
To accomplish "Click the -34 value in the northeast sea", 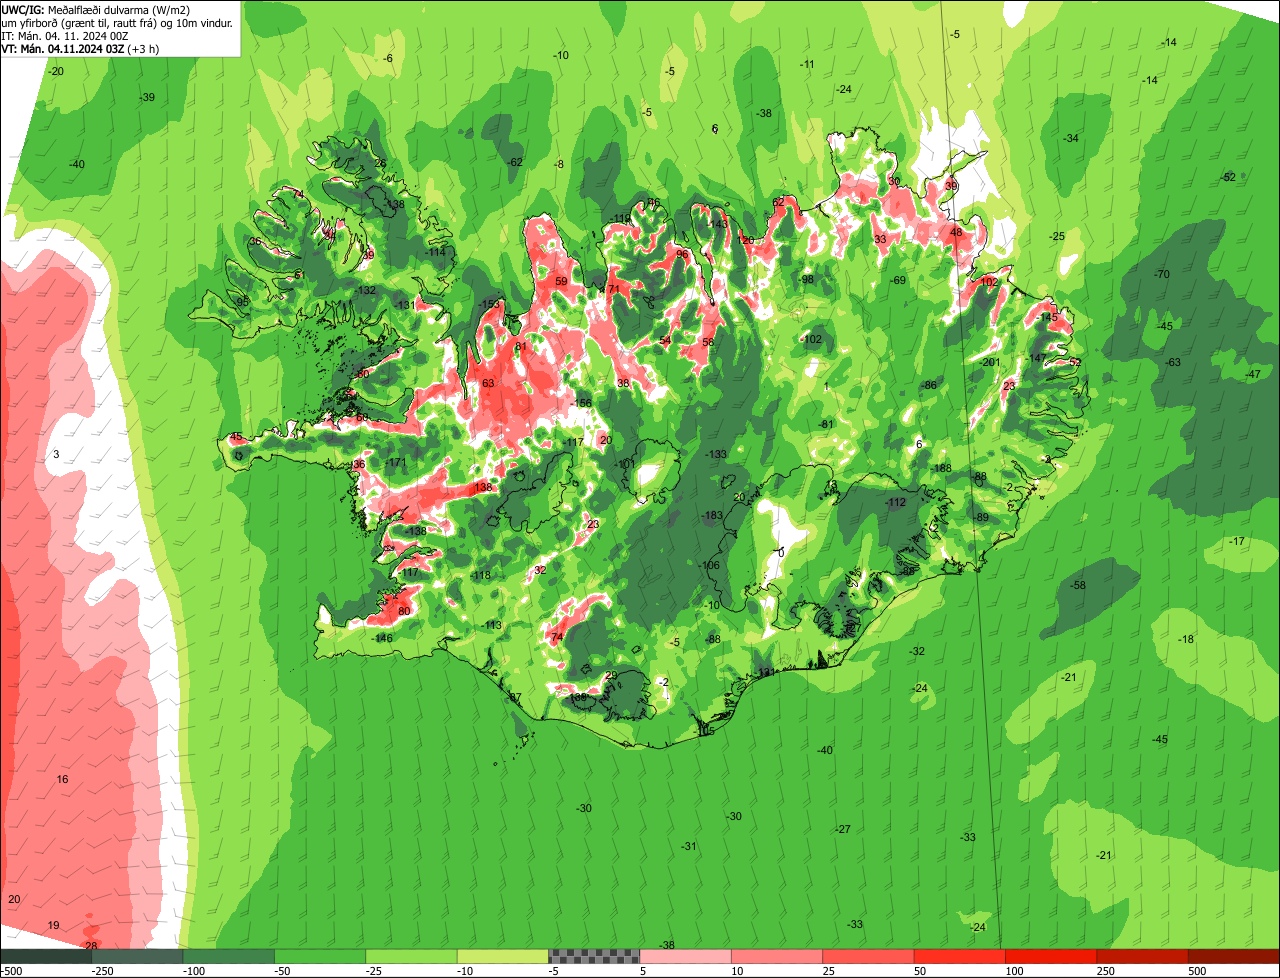I will [1071, 138].
